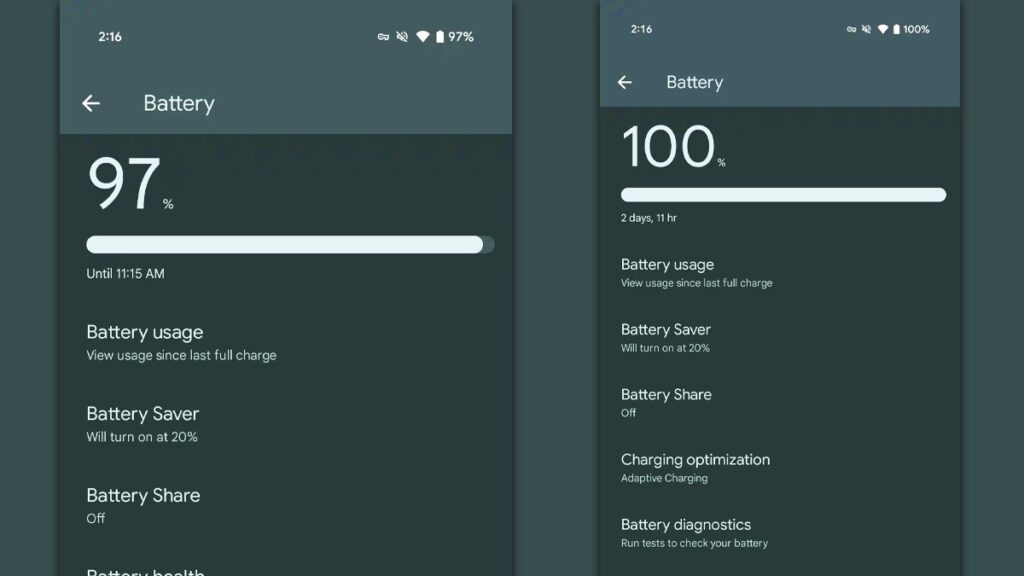This screenshot has width=1024, height=576.
Task: Click the battery icon beside 100% in status bar
Action: click(896, 29)
